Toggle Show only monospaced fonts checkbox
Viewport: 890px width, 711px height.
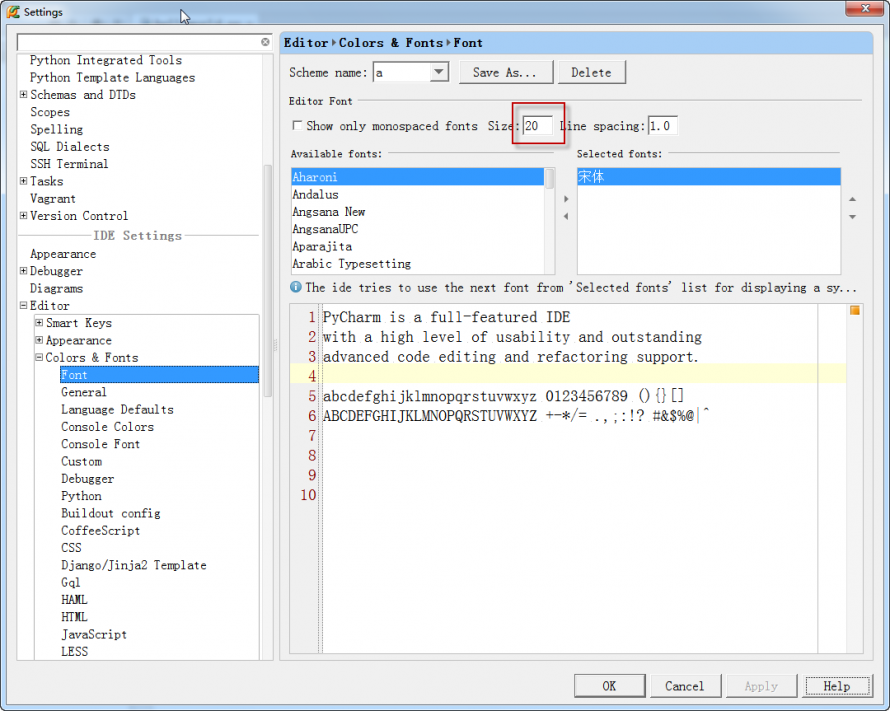point(297,125)
